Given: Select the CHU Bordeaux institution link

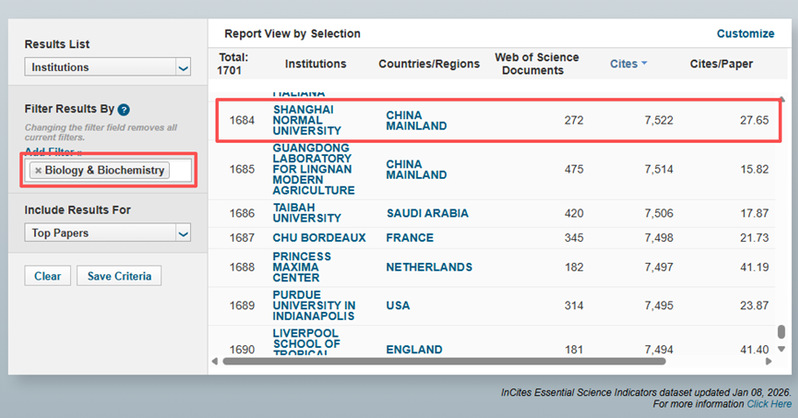Looking at the screenshot, I should 319,238.
